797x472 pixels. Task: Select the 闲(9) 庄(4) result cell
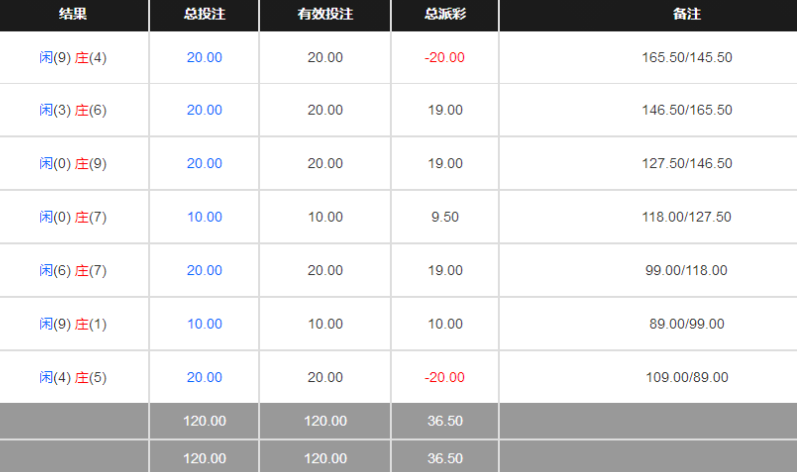click(73, 57)
